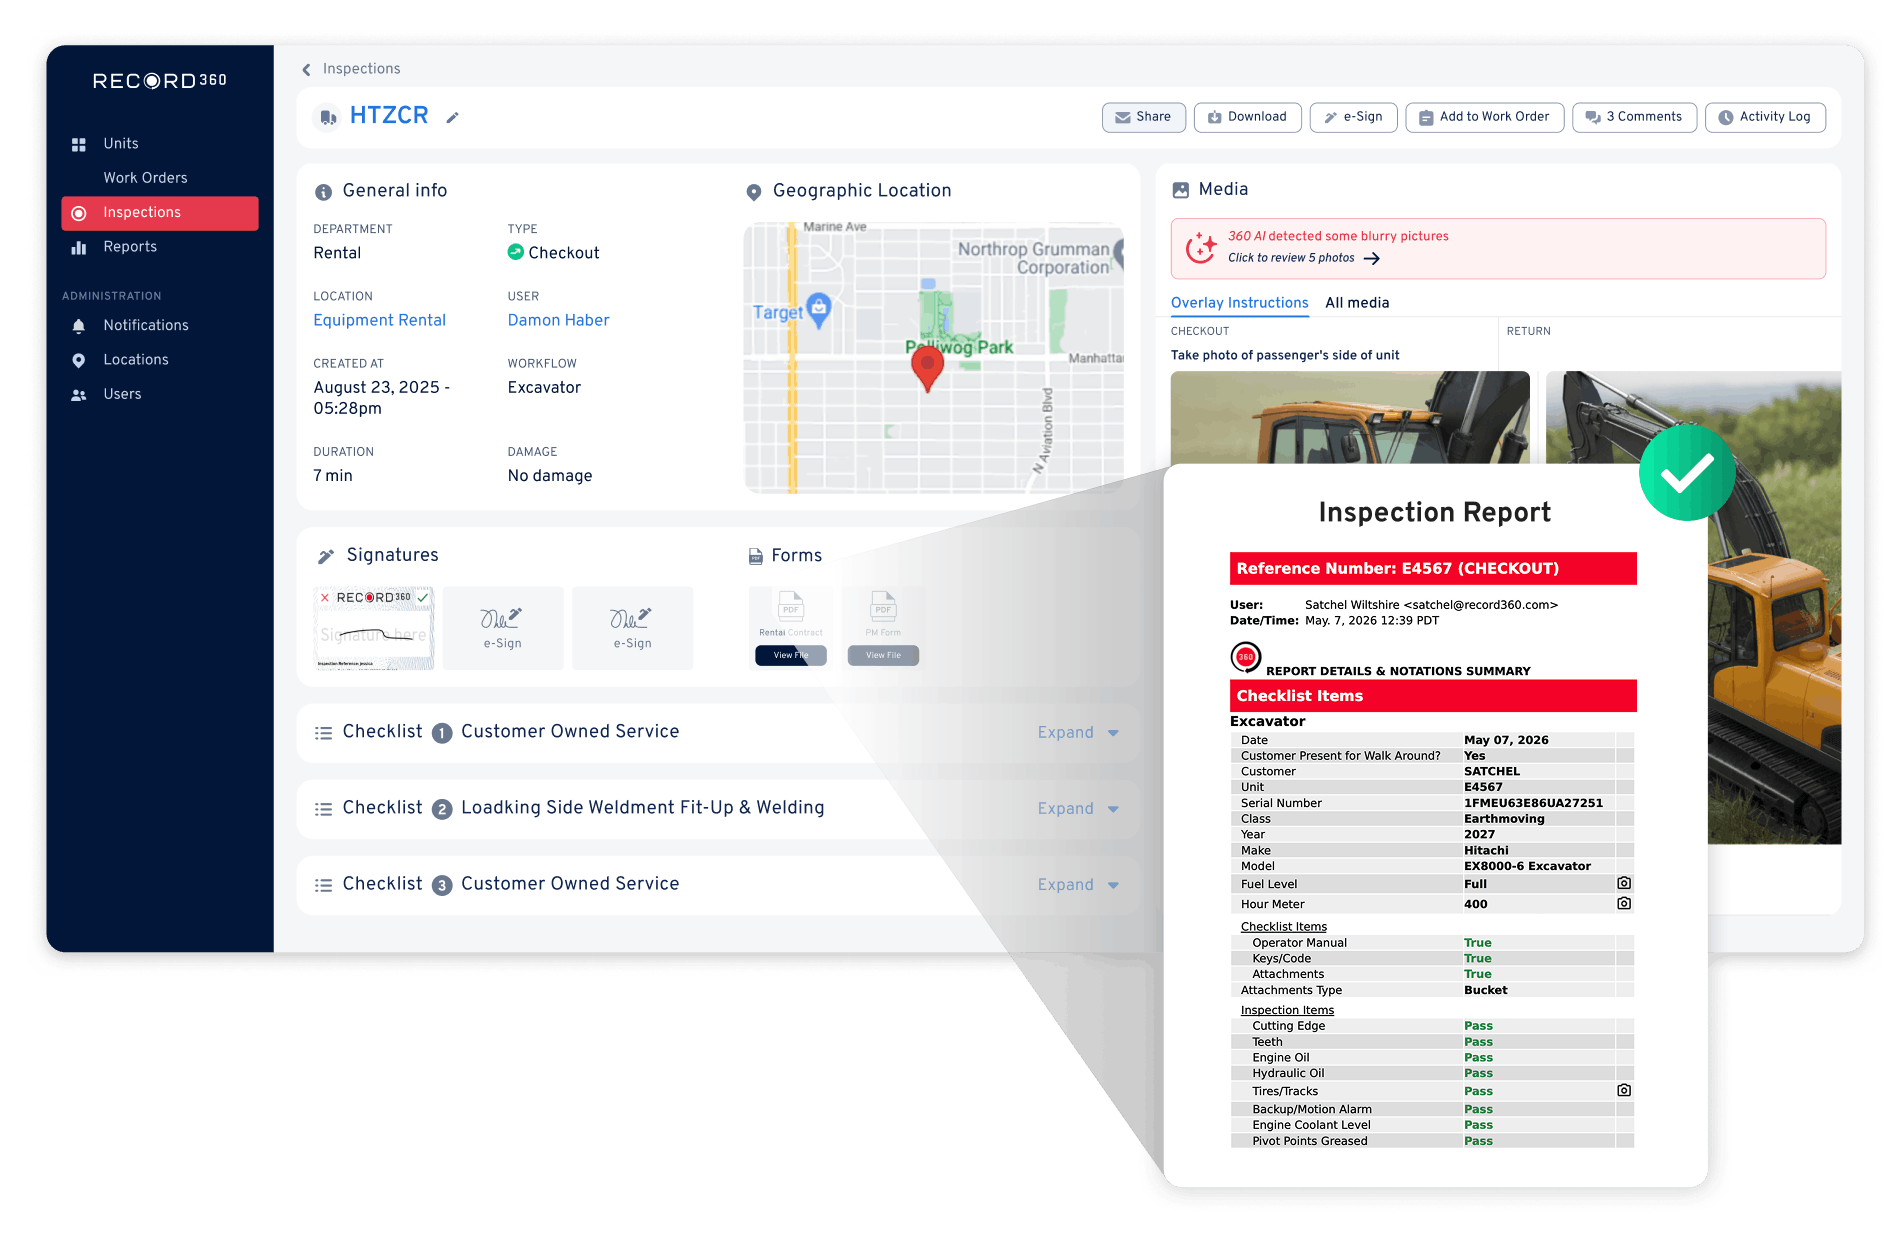Image resolution: width=1900 pixels, height=1243 pixels.
Task: Click list icon of Checklist 2
Action: click(323, 809)
